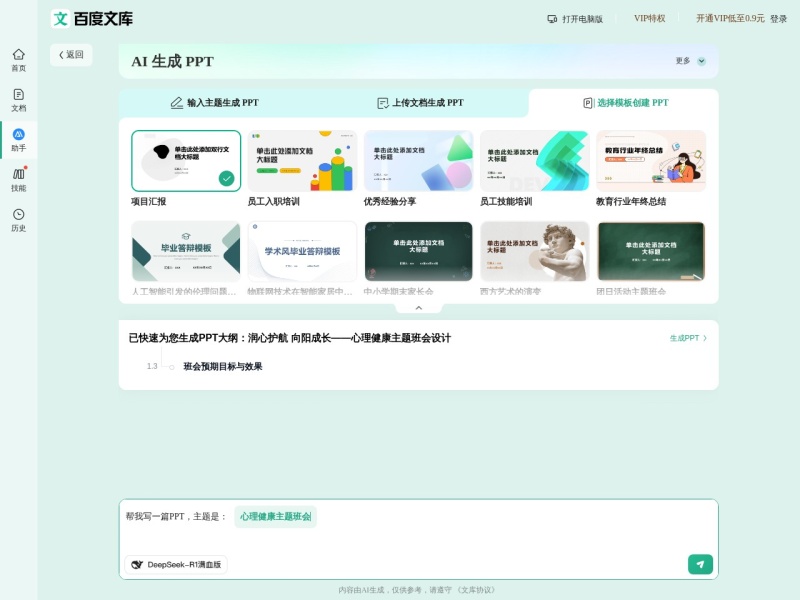Click the monitor icon beside 打开电脑版

552,19
